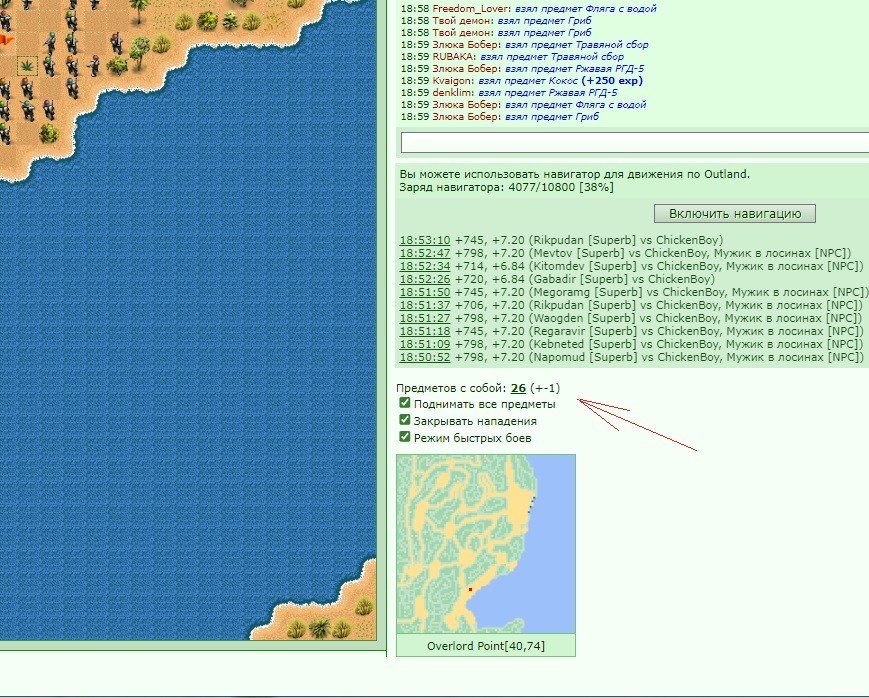Click the 'Rikpudan [Superb] vs ChickenBoy)' entry at 18:53:10
869x698 pixels.
[x=626, y=240]
